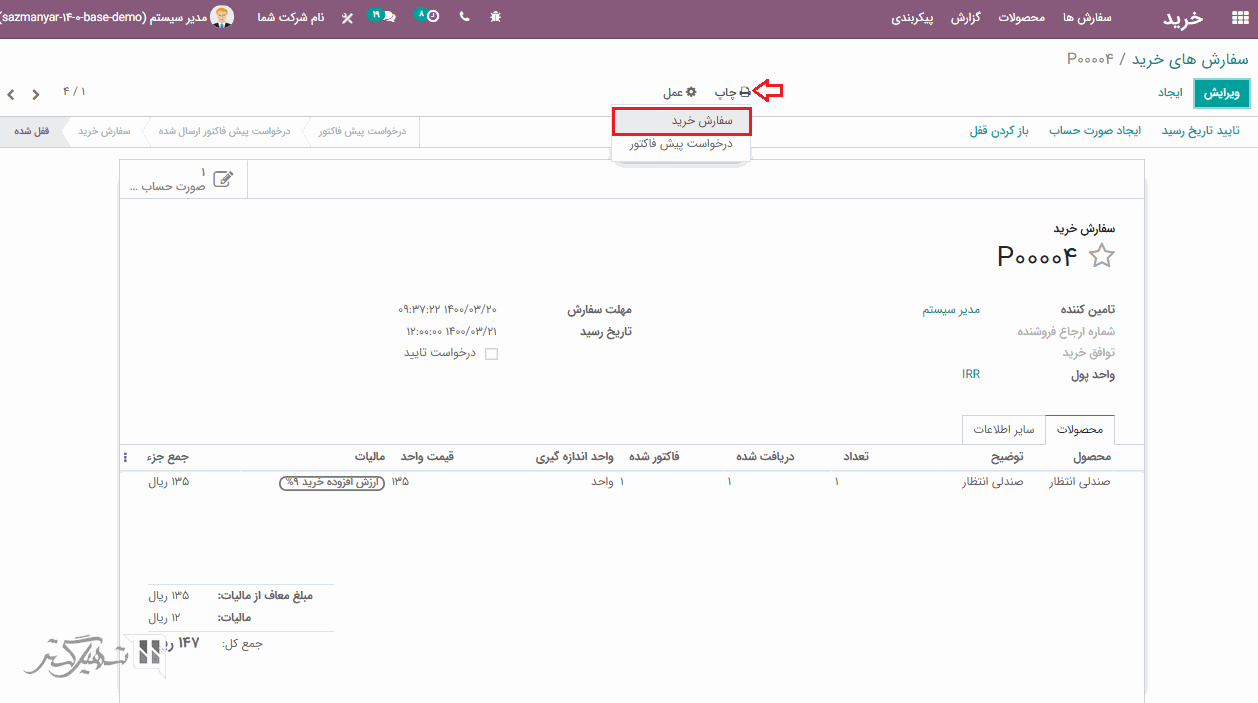The image size is (1258, 703).
Task: Click the debug bug icon
Action: pos(496,18)
